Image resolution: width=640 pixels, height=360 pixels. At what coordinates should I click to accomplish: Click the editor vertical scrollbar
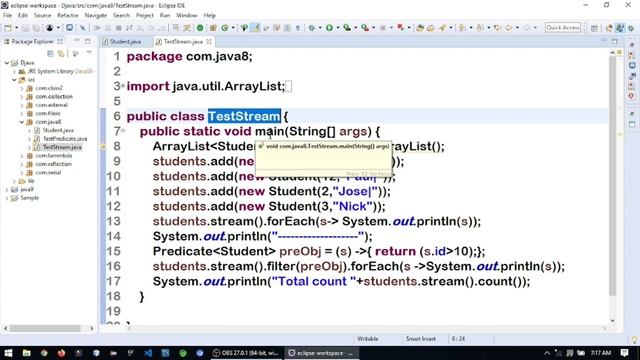(x=612, y=176)
